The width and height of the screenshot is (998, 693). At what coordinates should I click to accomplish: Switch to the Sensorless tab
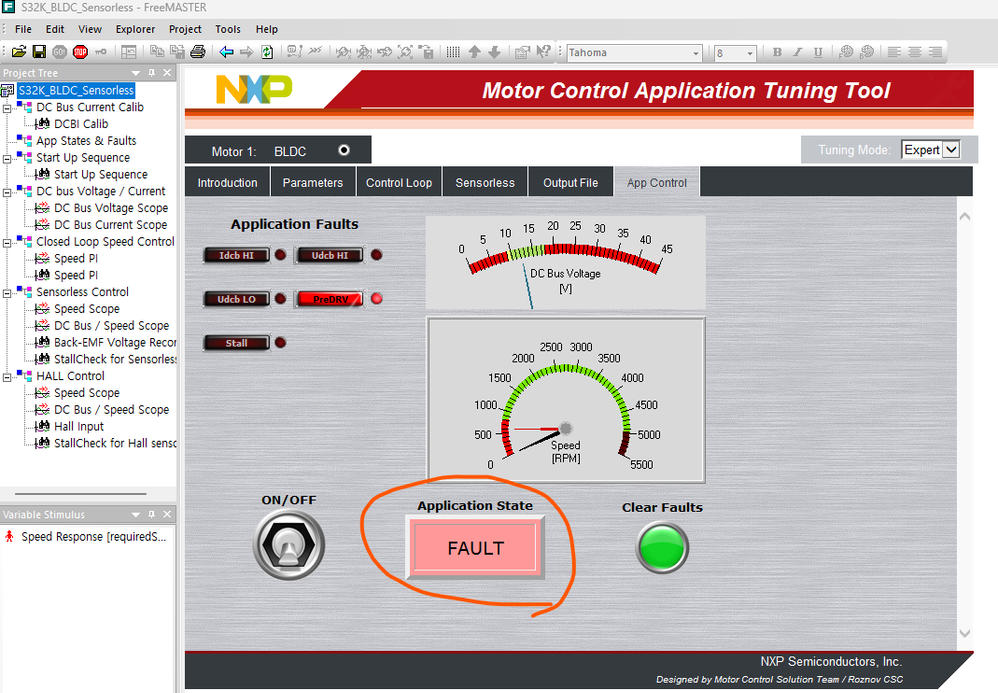[485, 183]
